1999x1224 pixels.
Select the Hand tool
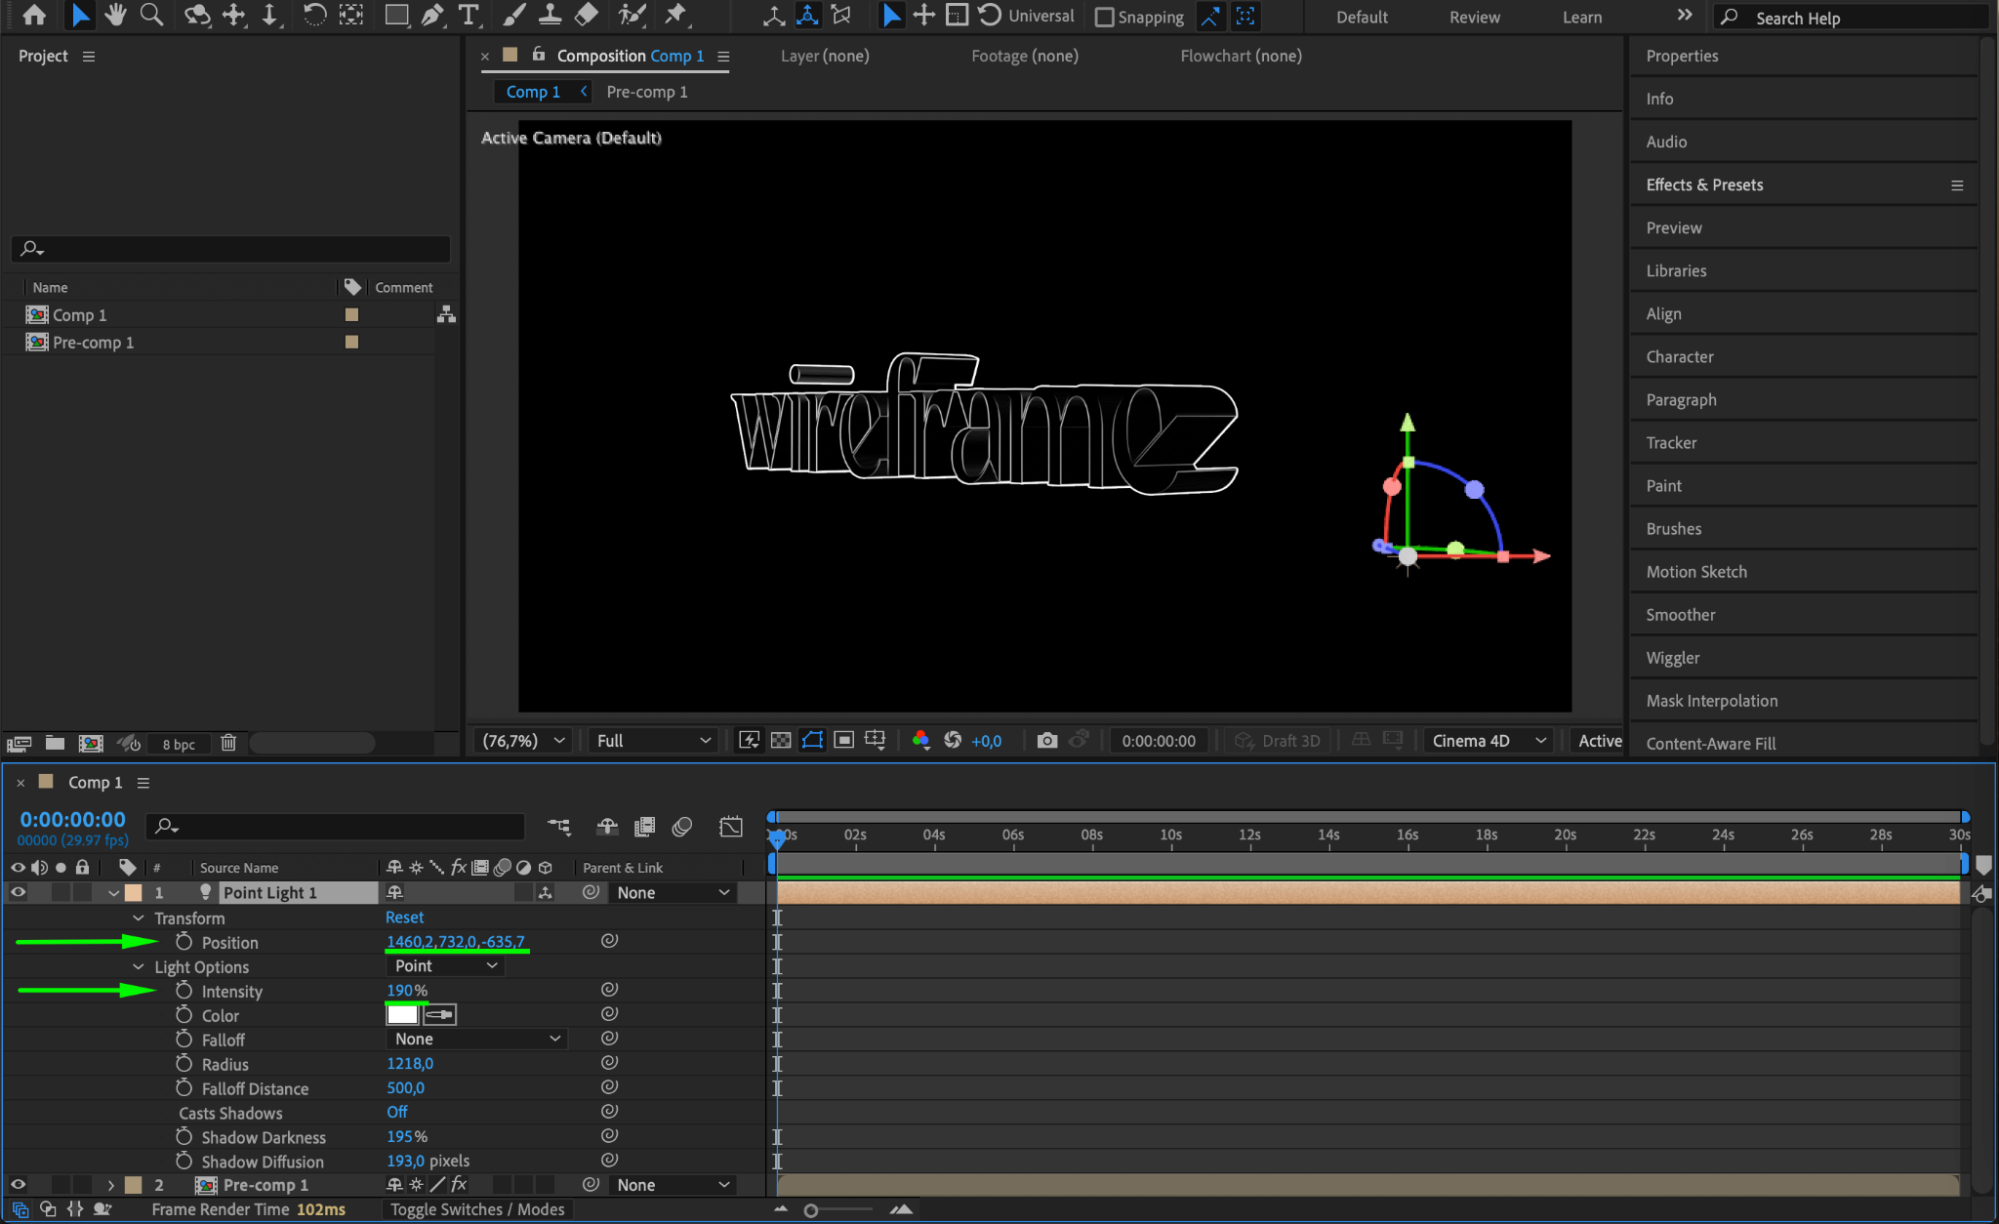[116, 15]
